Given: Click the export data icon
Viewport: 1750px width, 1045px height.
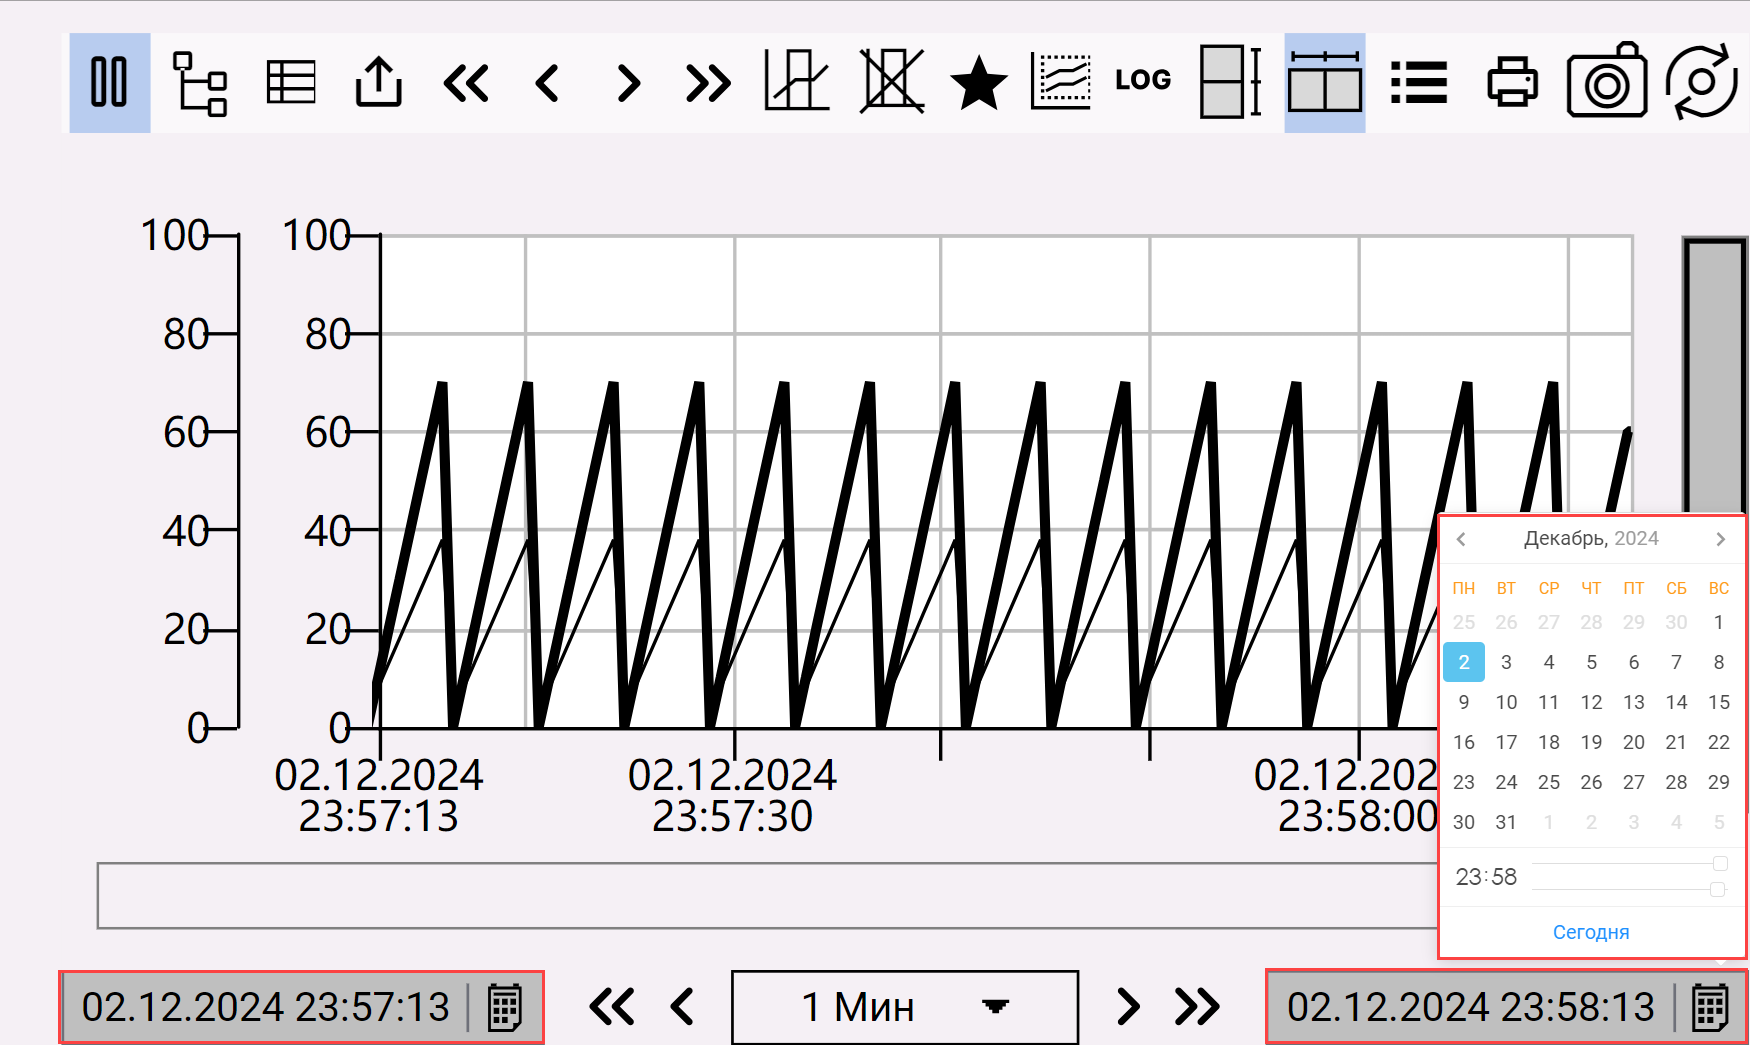Looking at the screenshot, I should coord(378,82).
